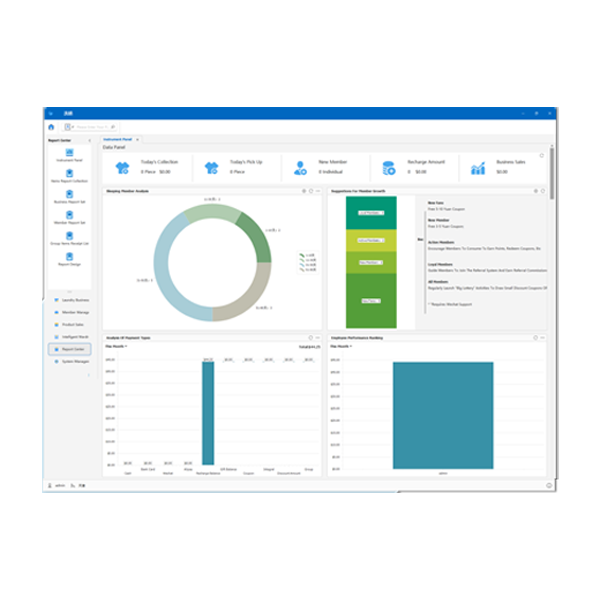The height and width of the screenshot is (600, 600).
Task: Select the Business Report Set icon
Action: click(x=69, y=194)
